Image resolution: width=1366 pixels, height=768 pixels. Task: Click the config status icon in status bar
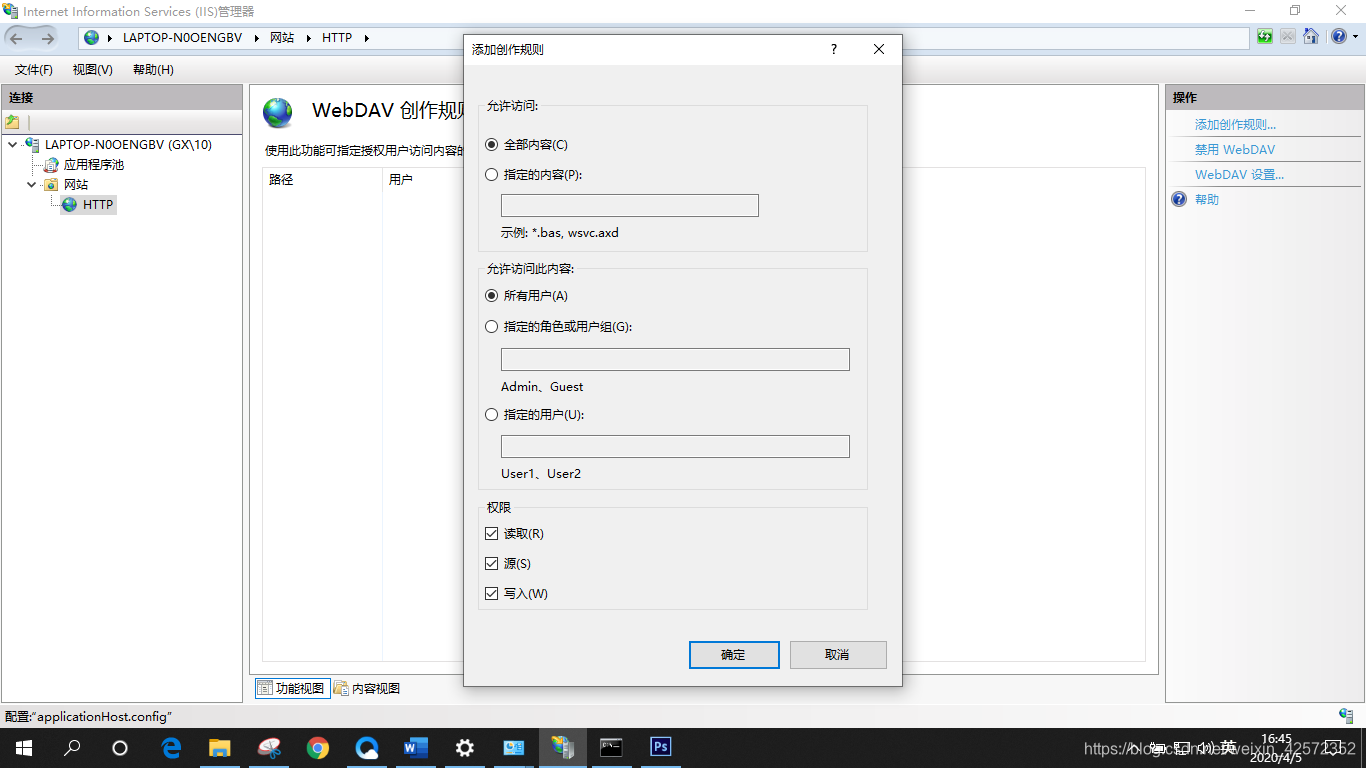(1346, 716)
